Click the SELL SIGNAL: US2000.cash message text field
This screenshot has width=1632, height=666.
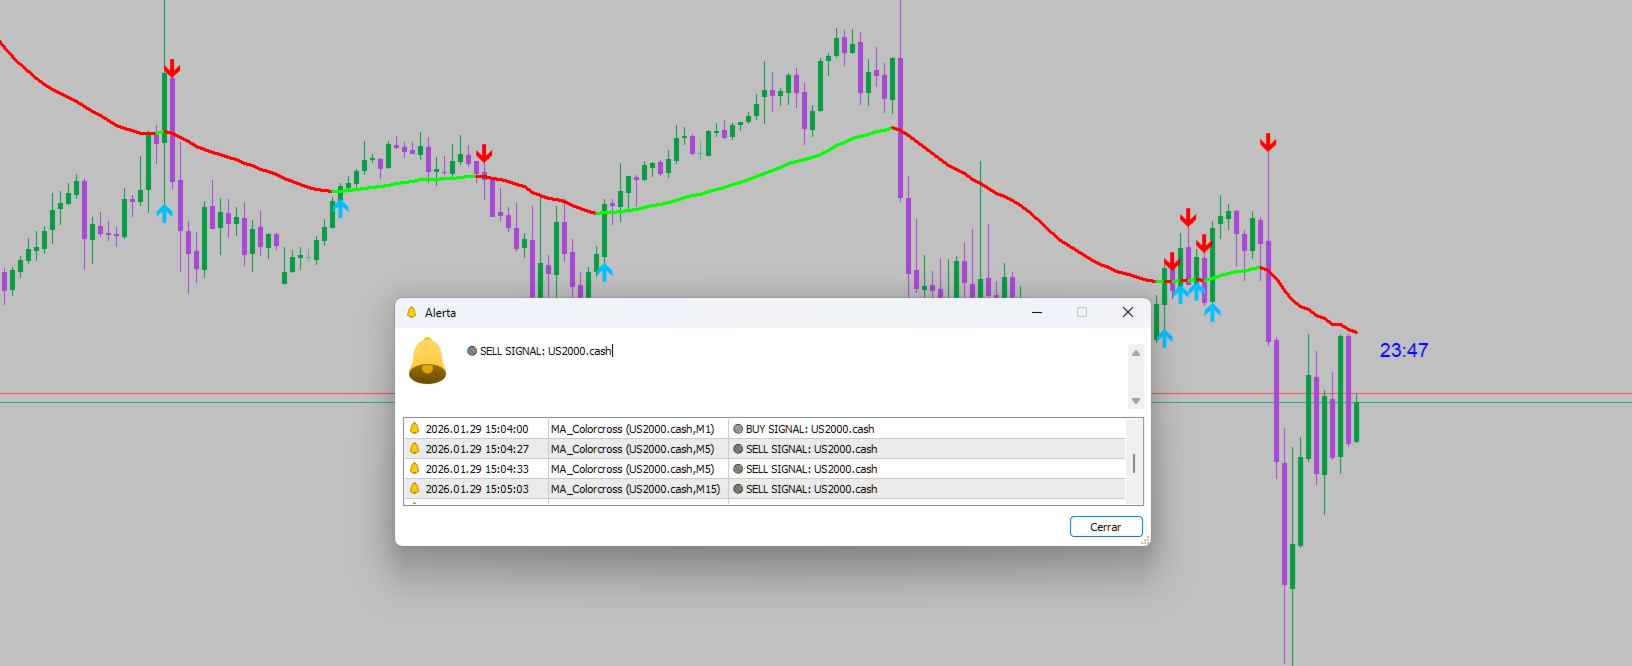pyautogui.click(x=795, y=375)
